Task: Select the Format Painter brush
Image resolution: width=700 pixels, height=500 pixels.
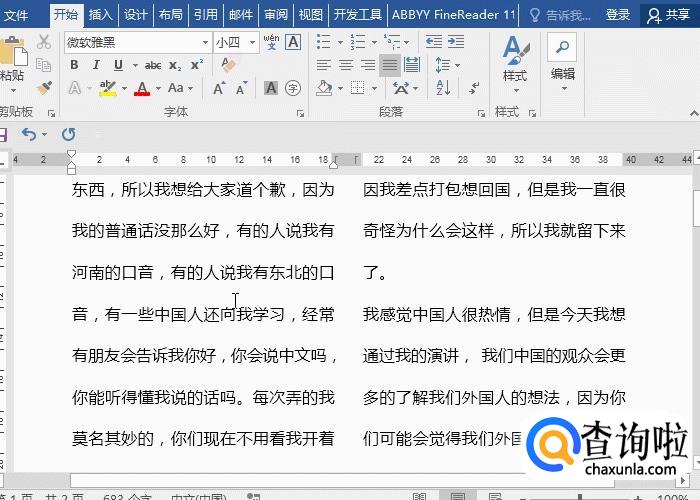Action: click(44, 88)
